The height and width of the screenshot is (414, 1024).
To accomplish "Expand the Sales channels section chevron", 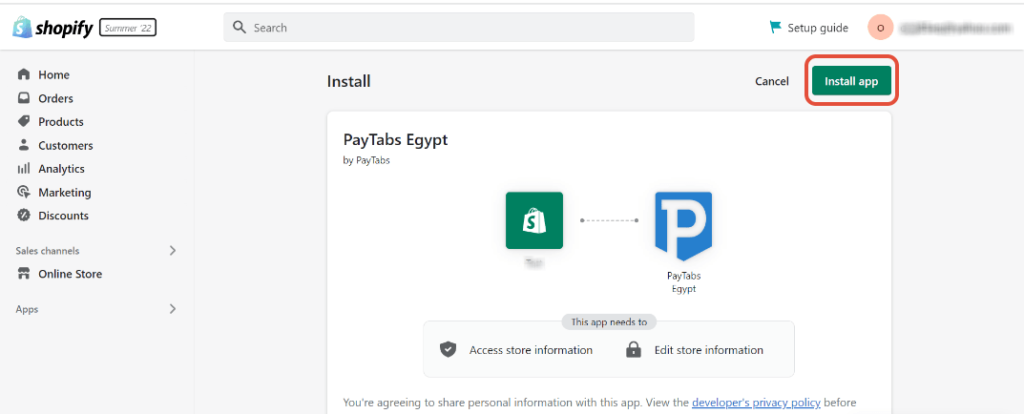I will pos(172,250).
